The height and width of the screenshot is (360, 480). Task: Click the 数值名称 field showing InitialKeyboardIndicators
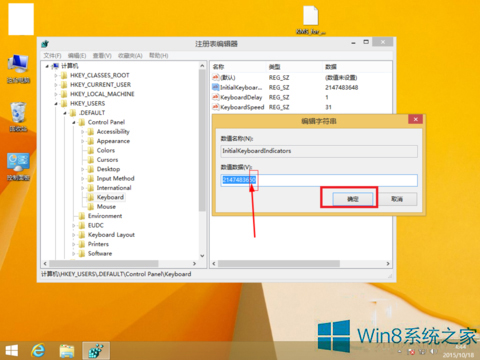tap(319, 151)
